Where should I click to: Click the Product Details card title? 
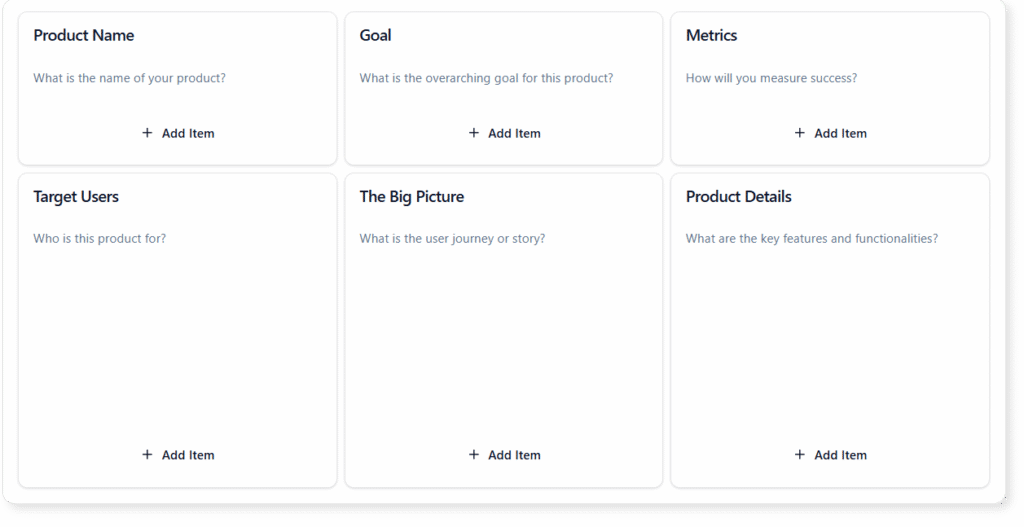coord(739,197)
